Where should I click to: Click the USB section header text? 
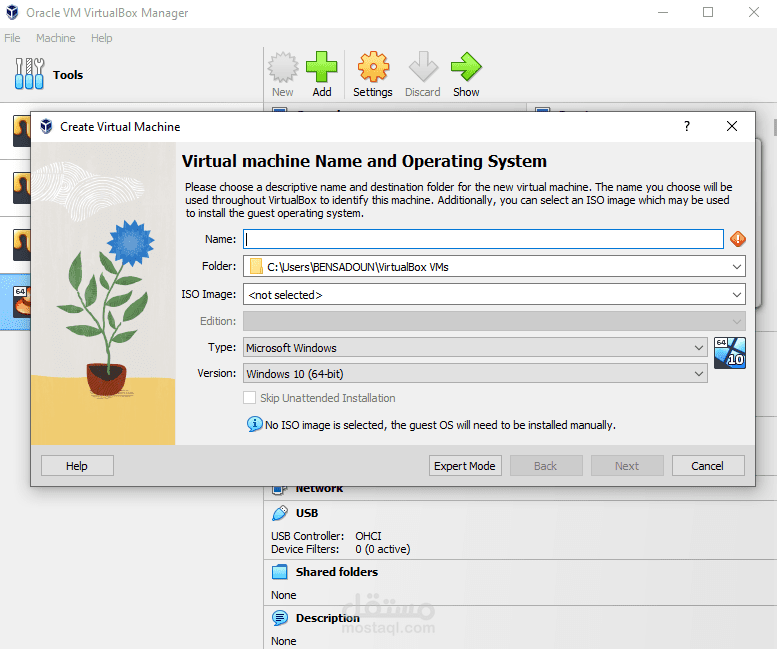pos(307,513)
